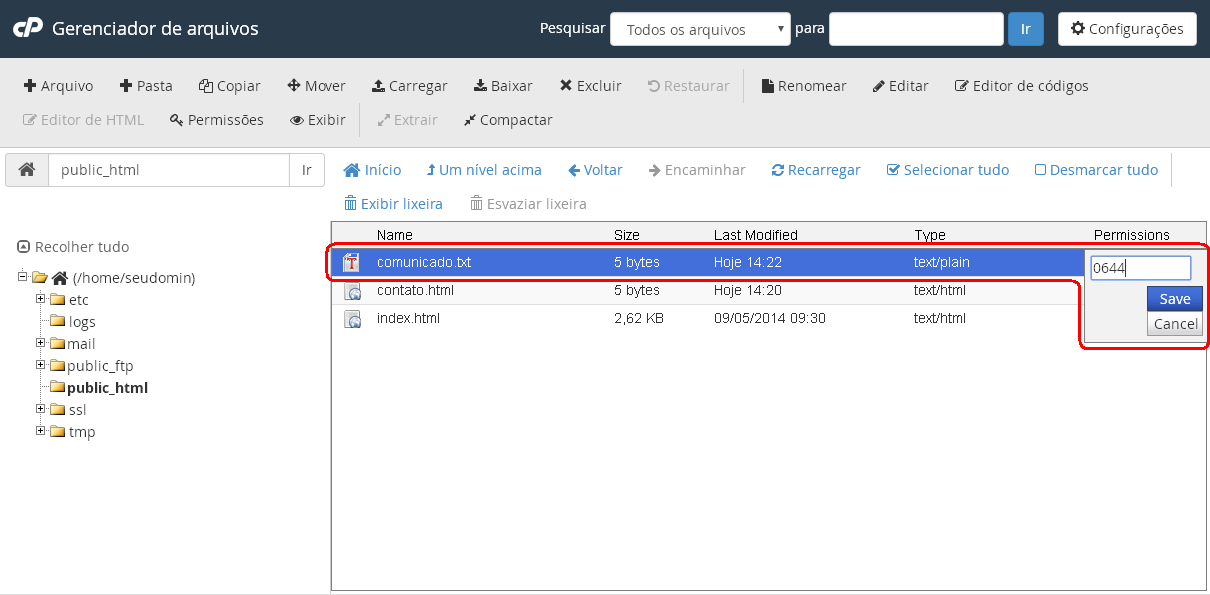Viewport: 1210px width, 595px height.
Task: Click the Encaminhar forward link
Action: click(697, 170)
